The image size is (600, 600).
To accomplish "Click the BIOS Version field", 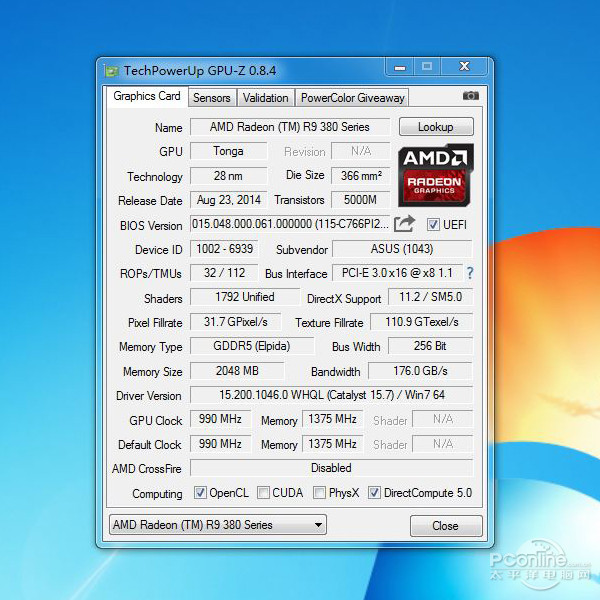I will tap(290, 224).
